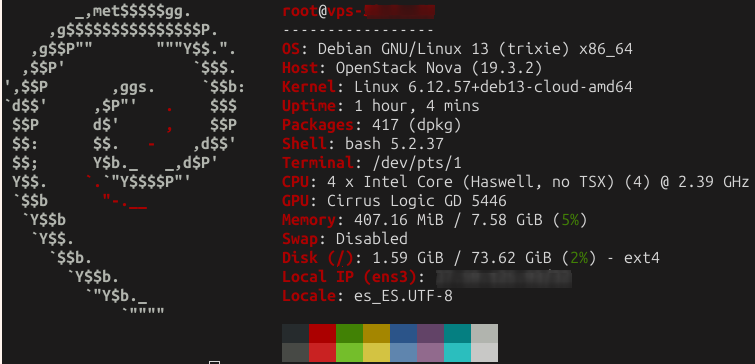
Task: Click the dark green color swatch in top row
Action: point(349,333)
